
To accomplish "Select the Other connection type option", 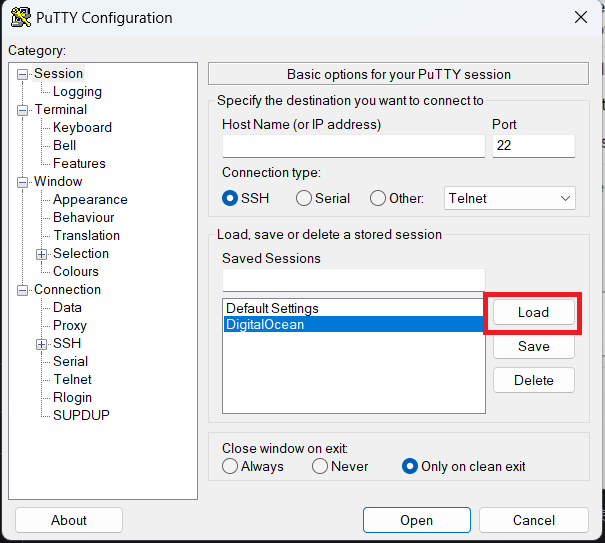I will tap(378, 198).
